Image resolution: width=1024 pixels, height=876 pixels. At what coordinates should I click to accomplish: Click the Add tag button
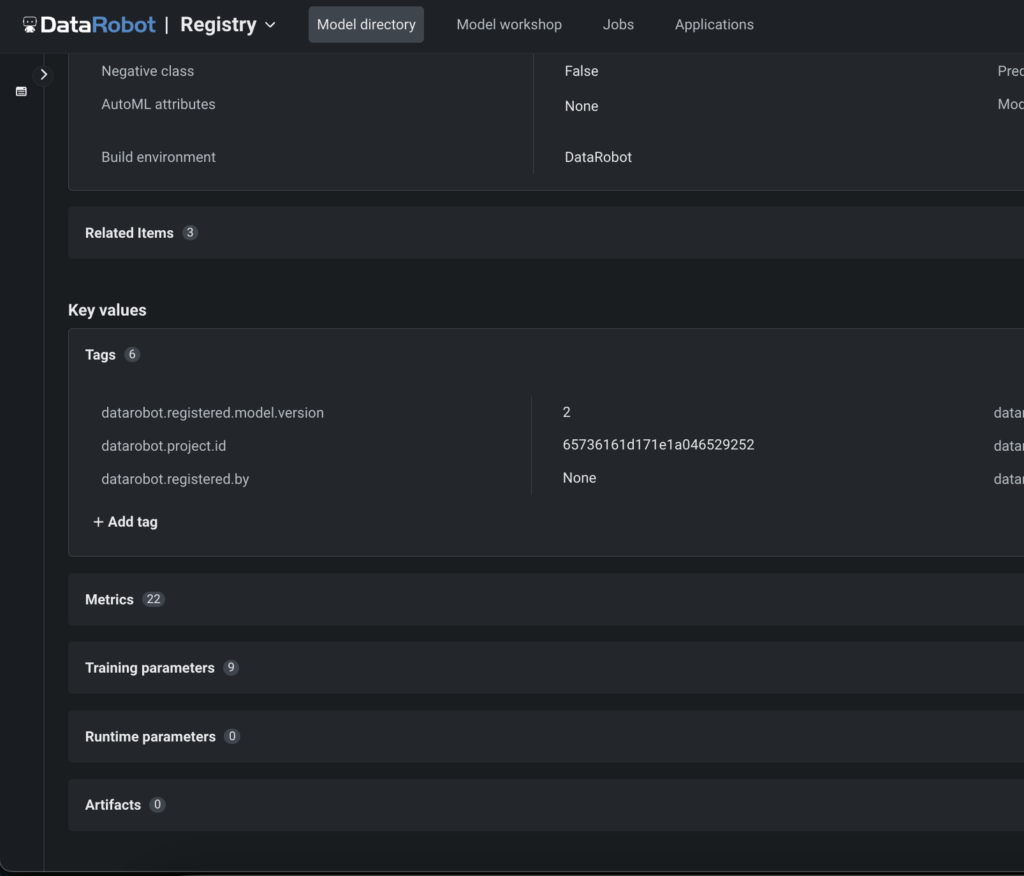pyautogui.click(x=125, y=521)
